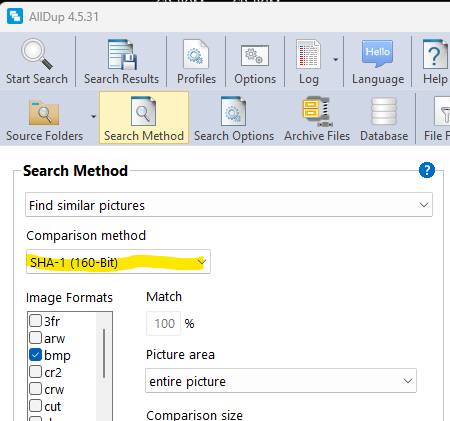Open Search Results from the toolbar
Image resolution: width=450 pixels, height=421 pixels.
pyautogui.click(x=121, y=62)
